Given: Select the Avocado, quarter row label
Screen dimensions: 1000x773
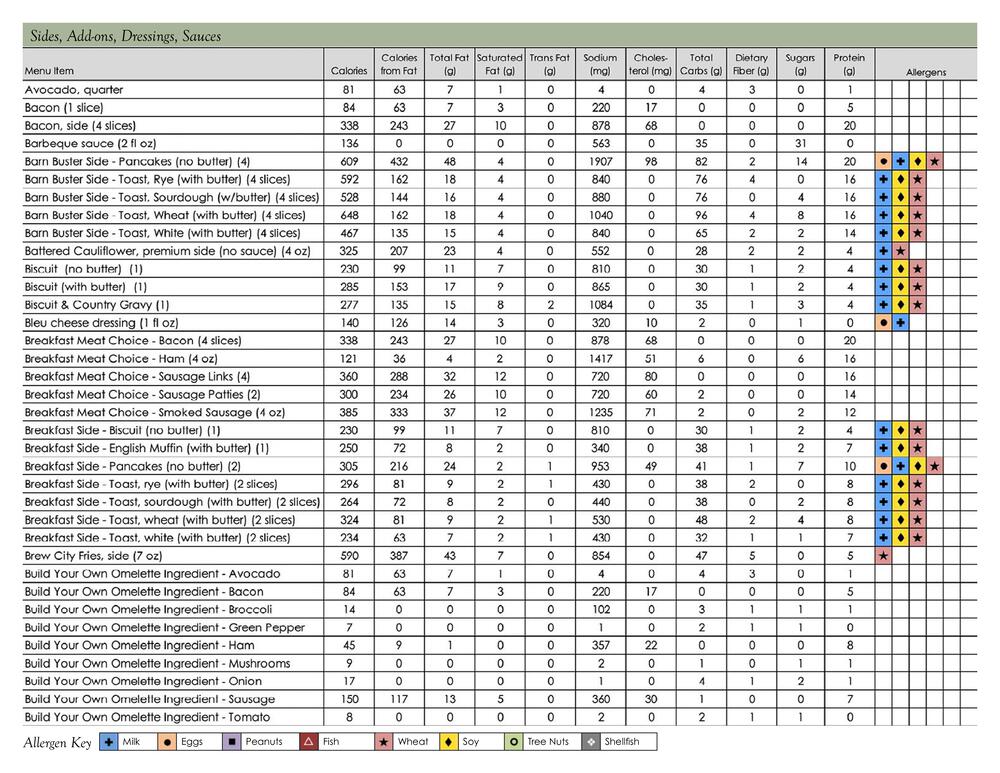Looking at the screenshot, I should click(x=71, y=90).
